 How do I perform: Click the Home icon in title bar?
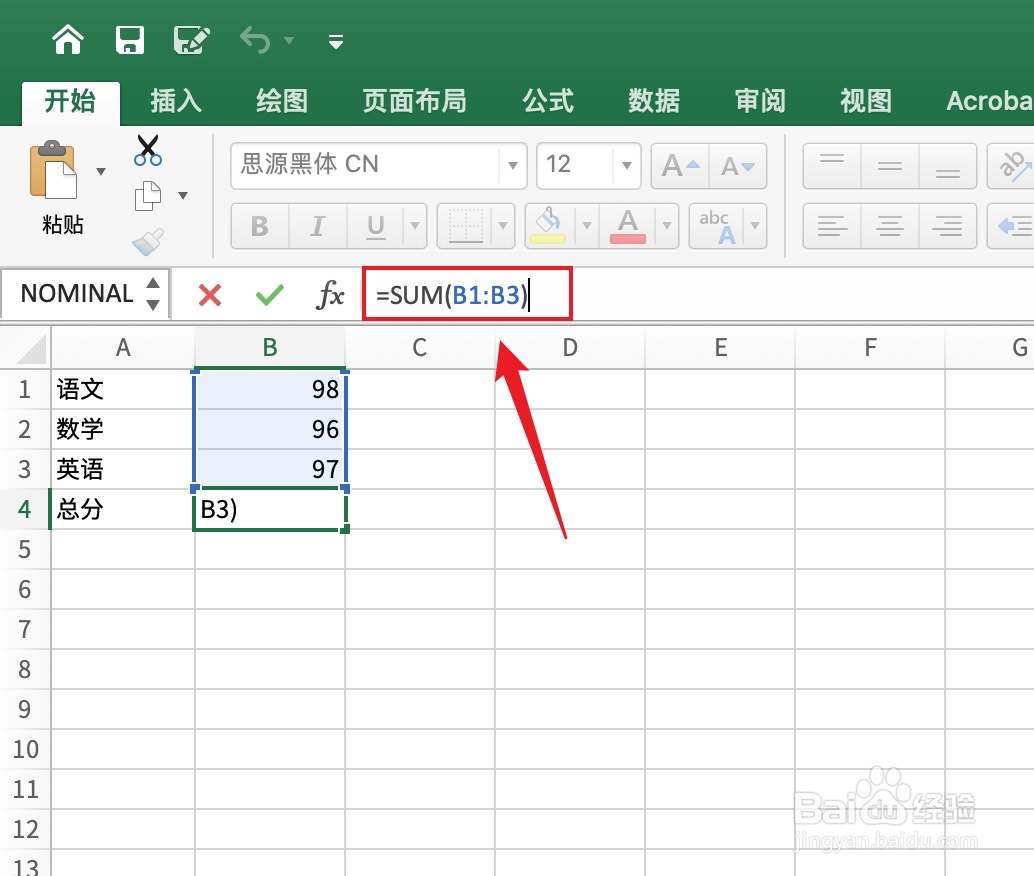click(68, 40)
